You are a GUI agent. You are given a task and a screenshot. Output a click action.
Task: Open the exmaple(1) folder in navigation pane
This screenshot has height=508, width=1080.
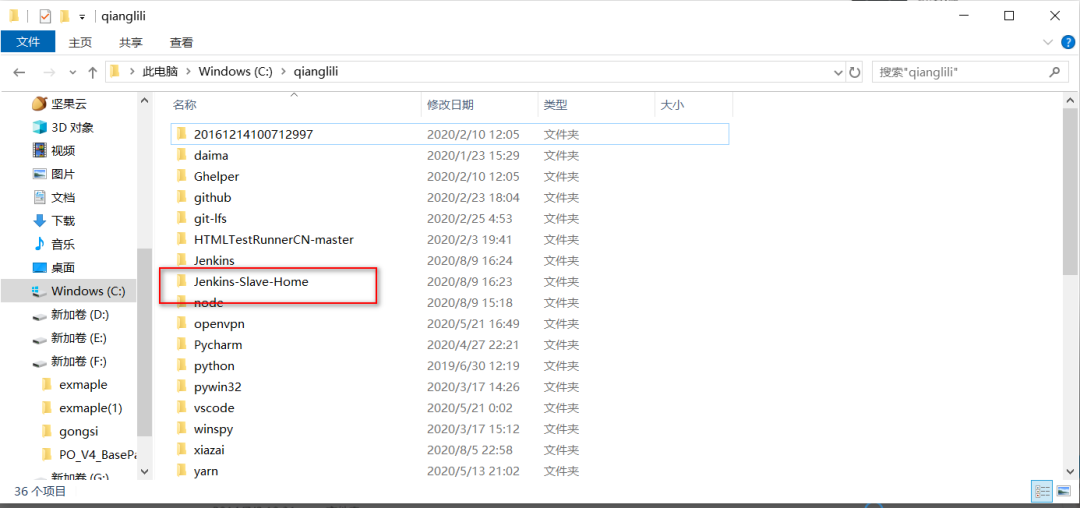tap(90, 408)
